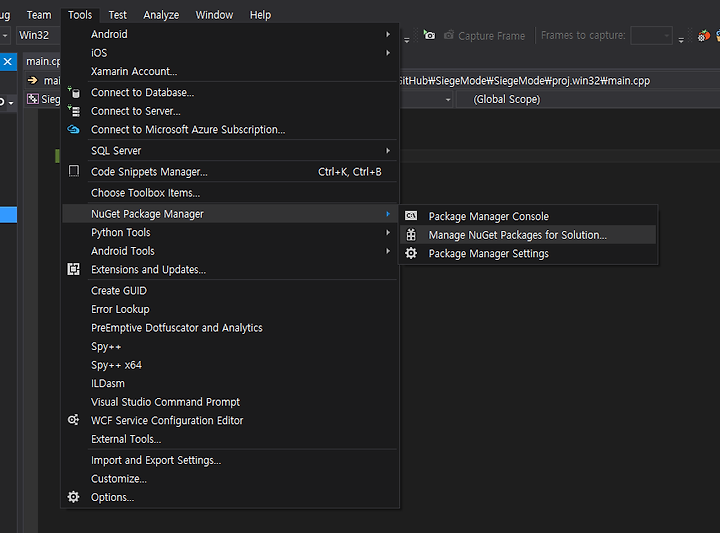
Task: Close the tab with the X button
Action: [x=8, y=62]
